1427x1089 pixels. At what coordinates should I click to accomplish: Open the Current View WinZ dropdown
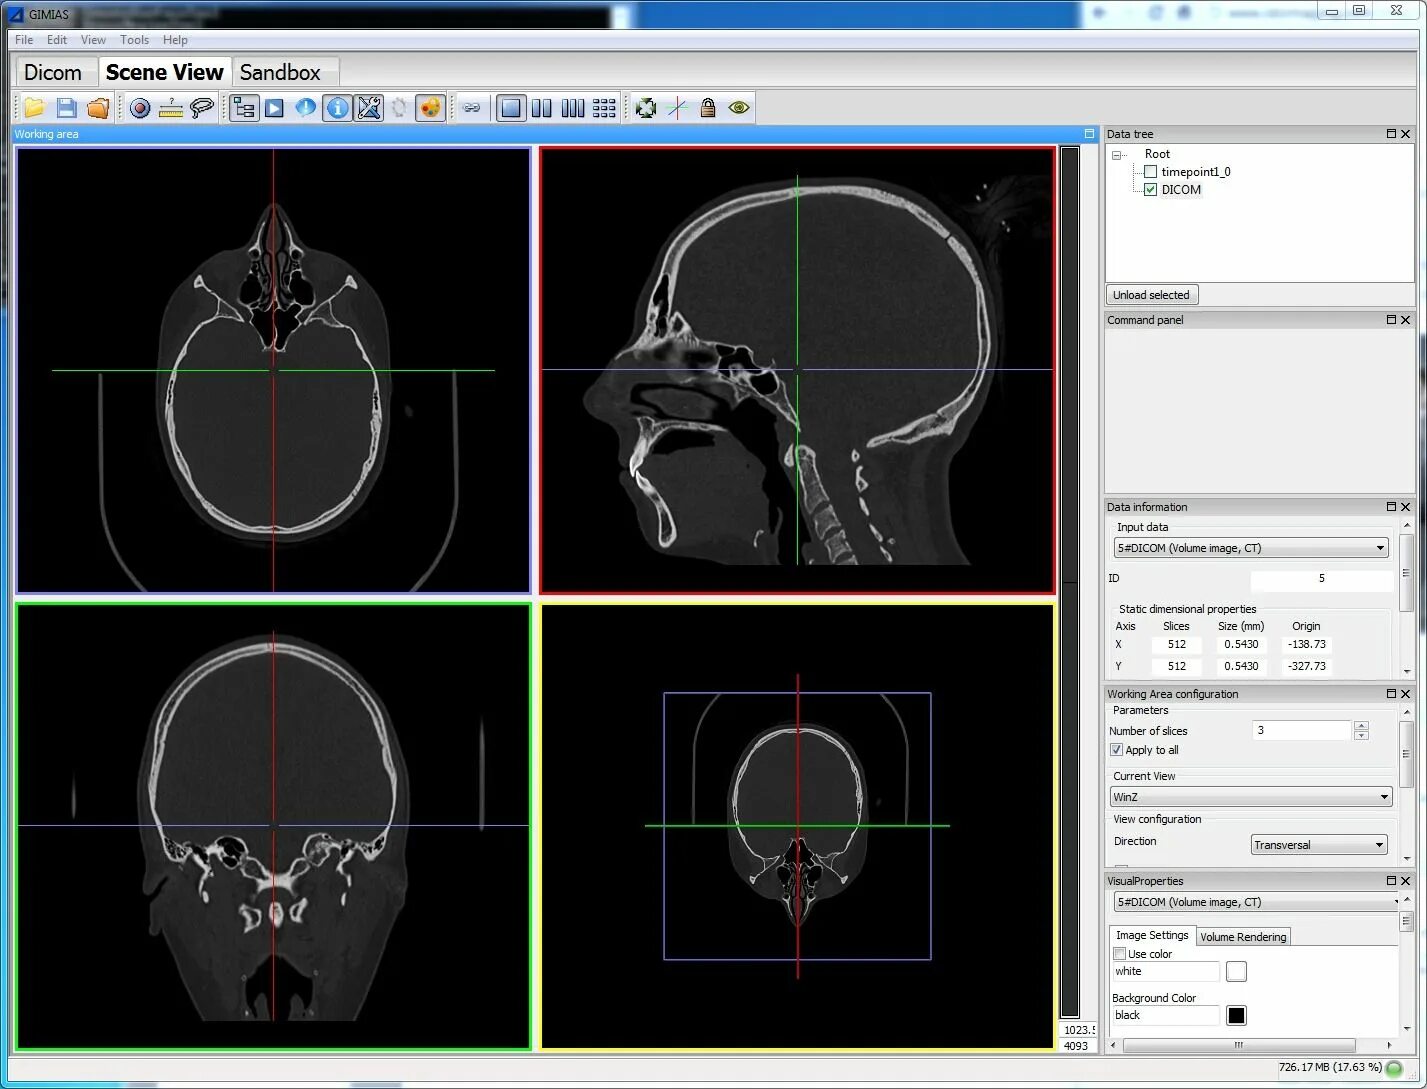1251,797
